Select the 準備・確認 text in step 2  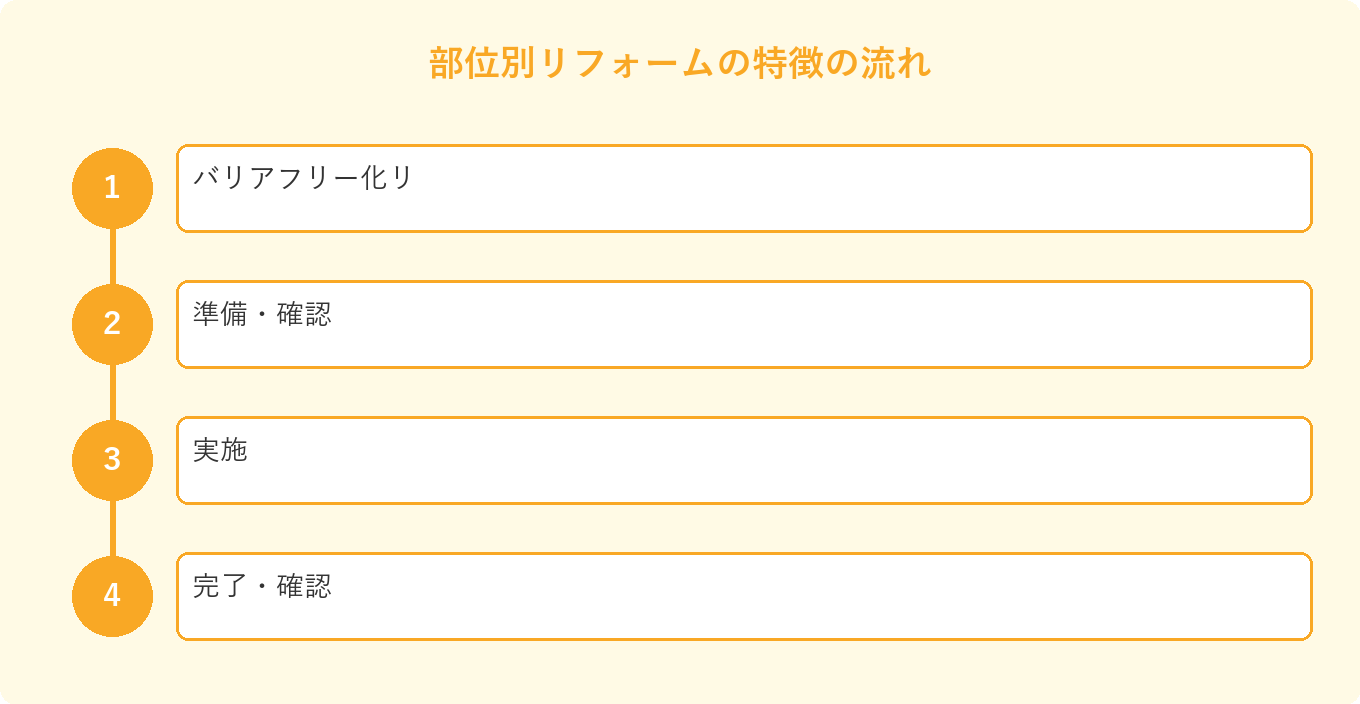pos(262,314)
